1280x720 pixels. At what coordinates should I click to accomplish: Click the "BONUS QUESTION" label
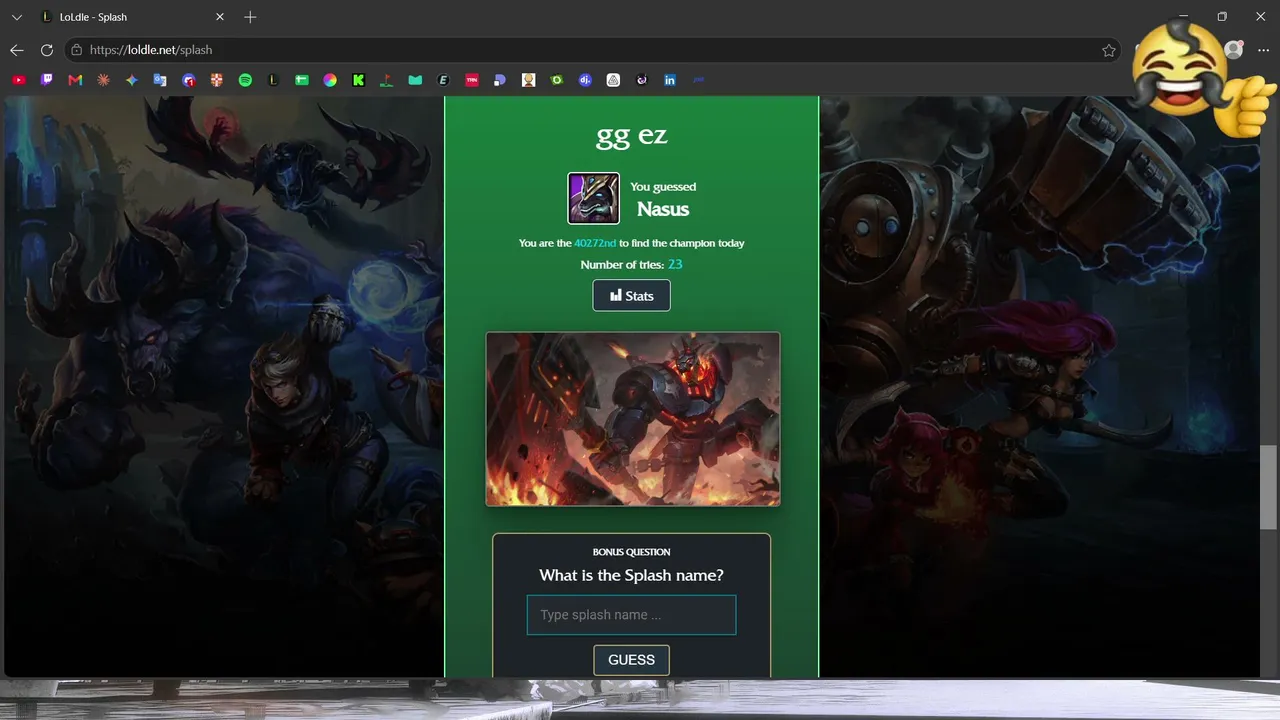[x=631, y=552]
